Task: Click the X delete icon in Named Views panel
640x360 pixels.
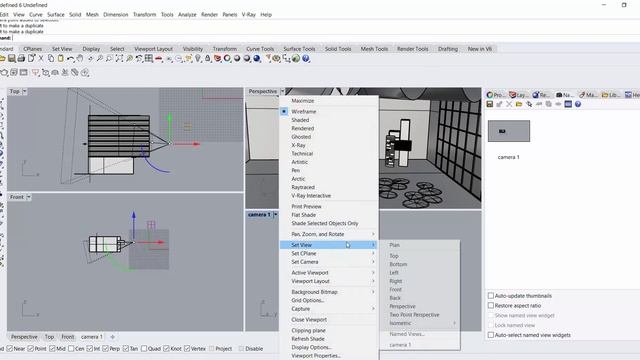Action: [509, 104]
